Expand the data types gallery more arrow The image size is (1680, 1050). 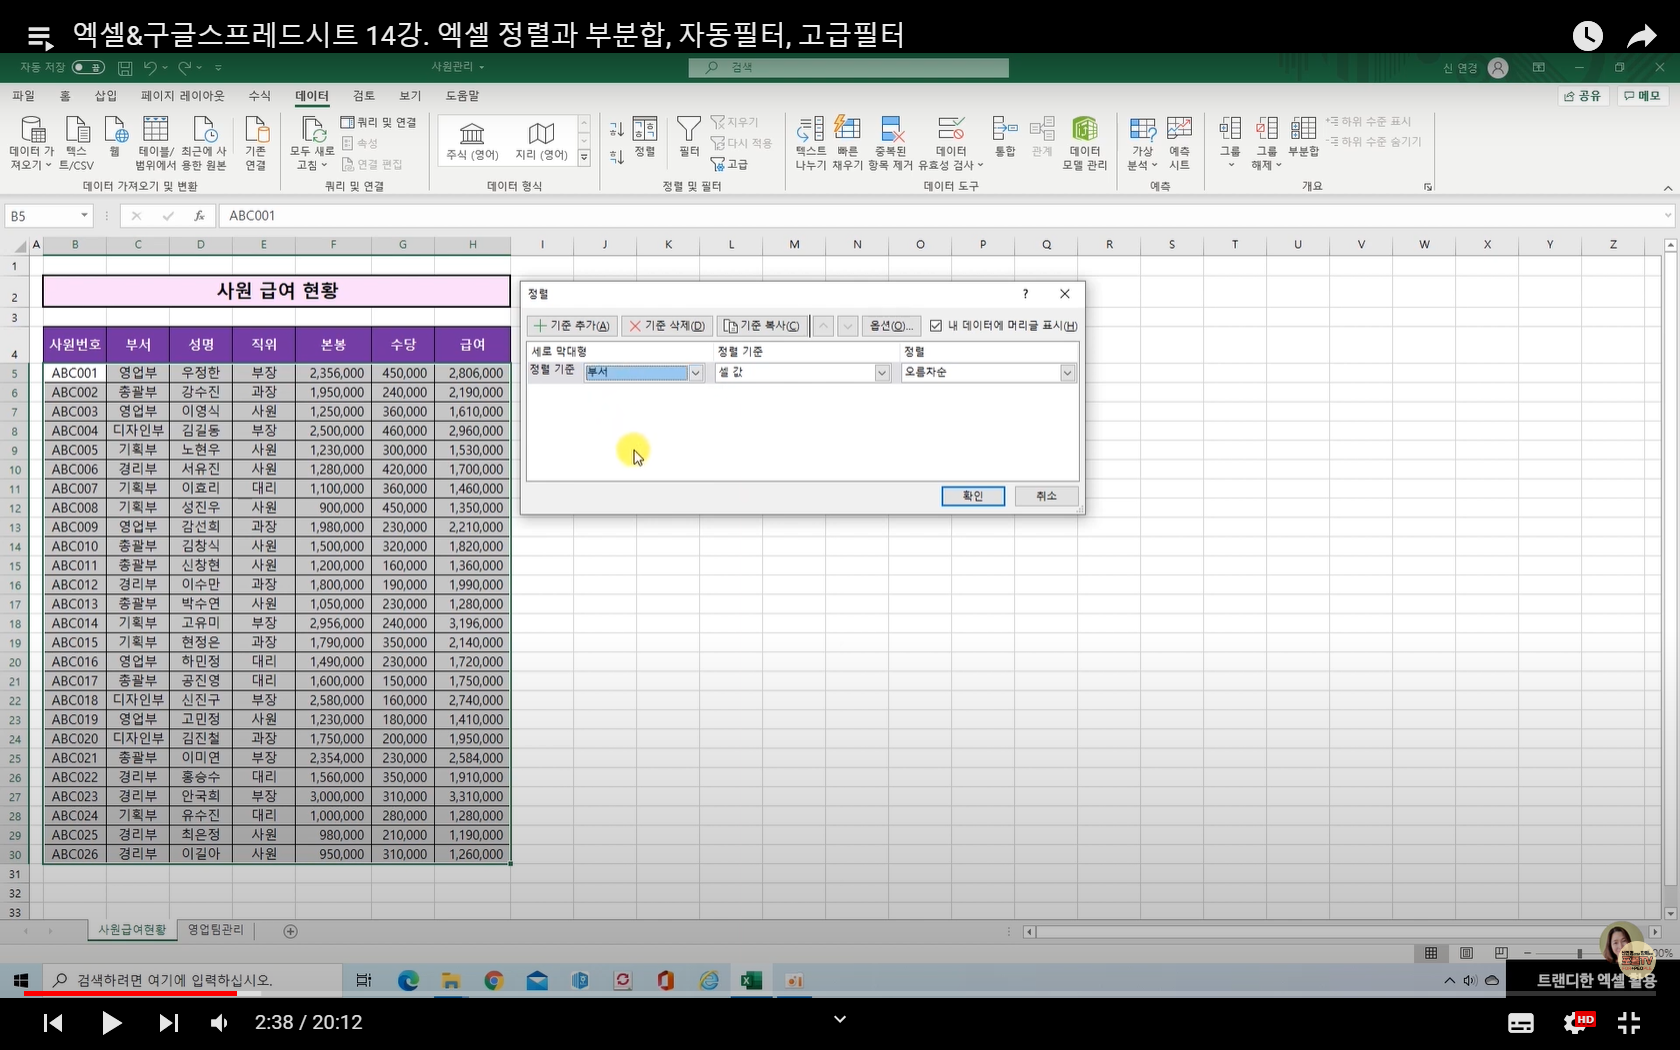point(584,158)
